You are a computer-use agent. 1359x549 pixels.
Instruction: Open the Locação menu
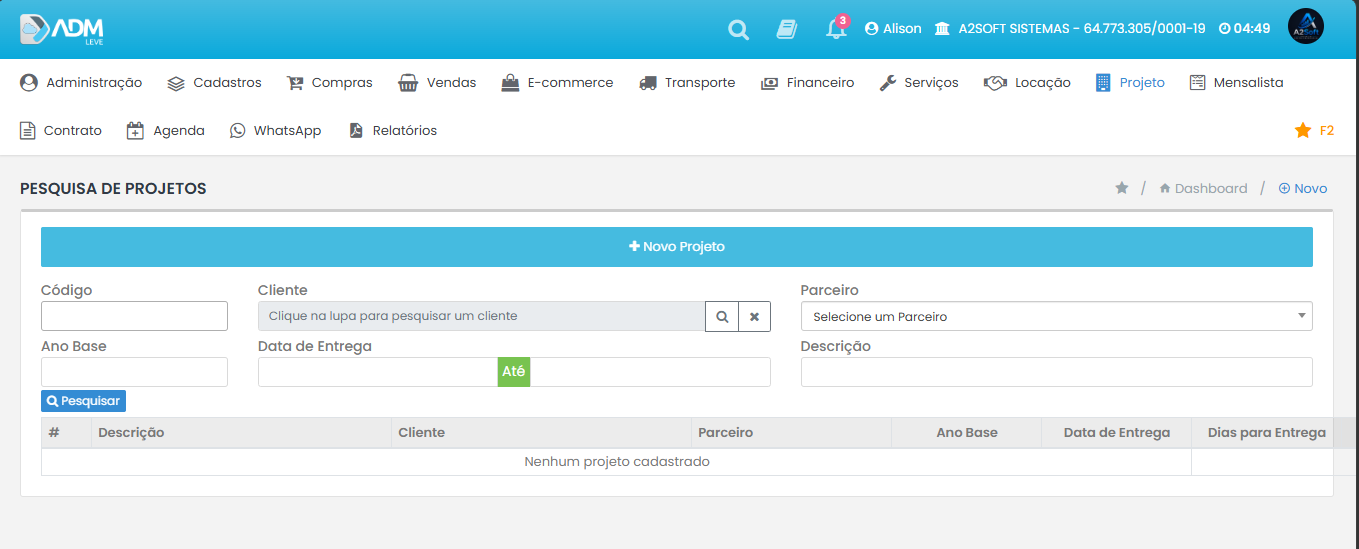pyautogui.click(x=1027, y=83)
